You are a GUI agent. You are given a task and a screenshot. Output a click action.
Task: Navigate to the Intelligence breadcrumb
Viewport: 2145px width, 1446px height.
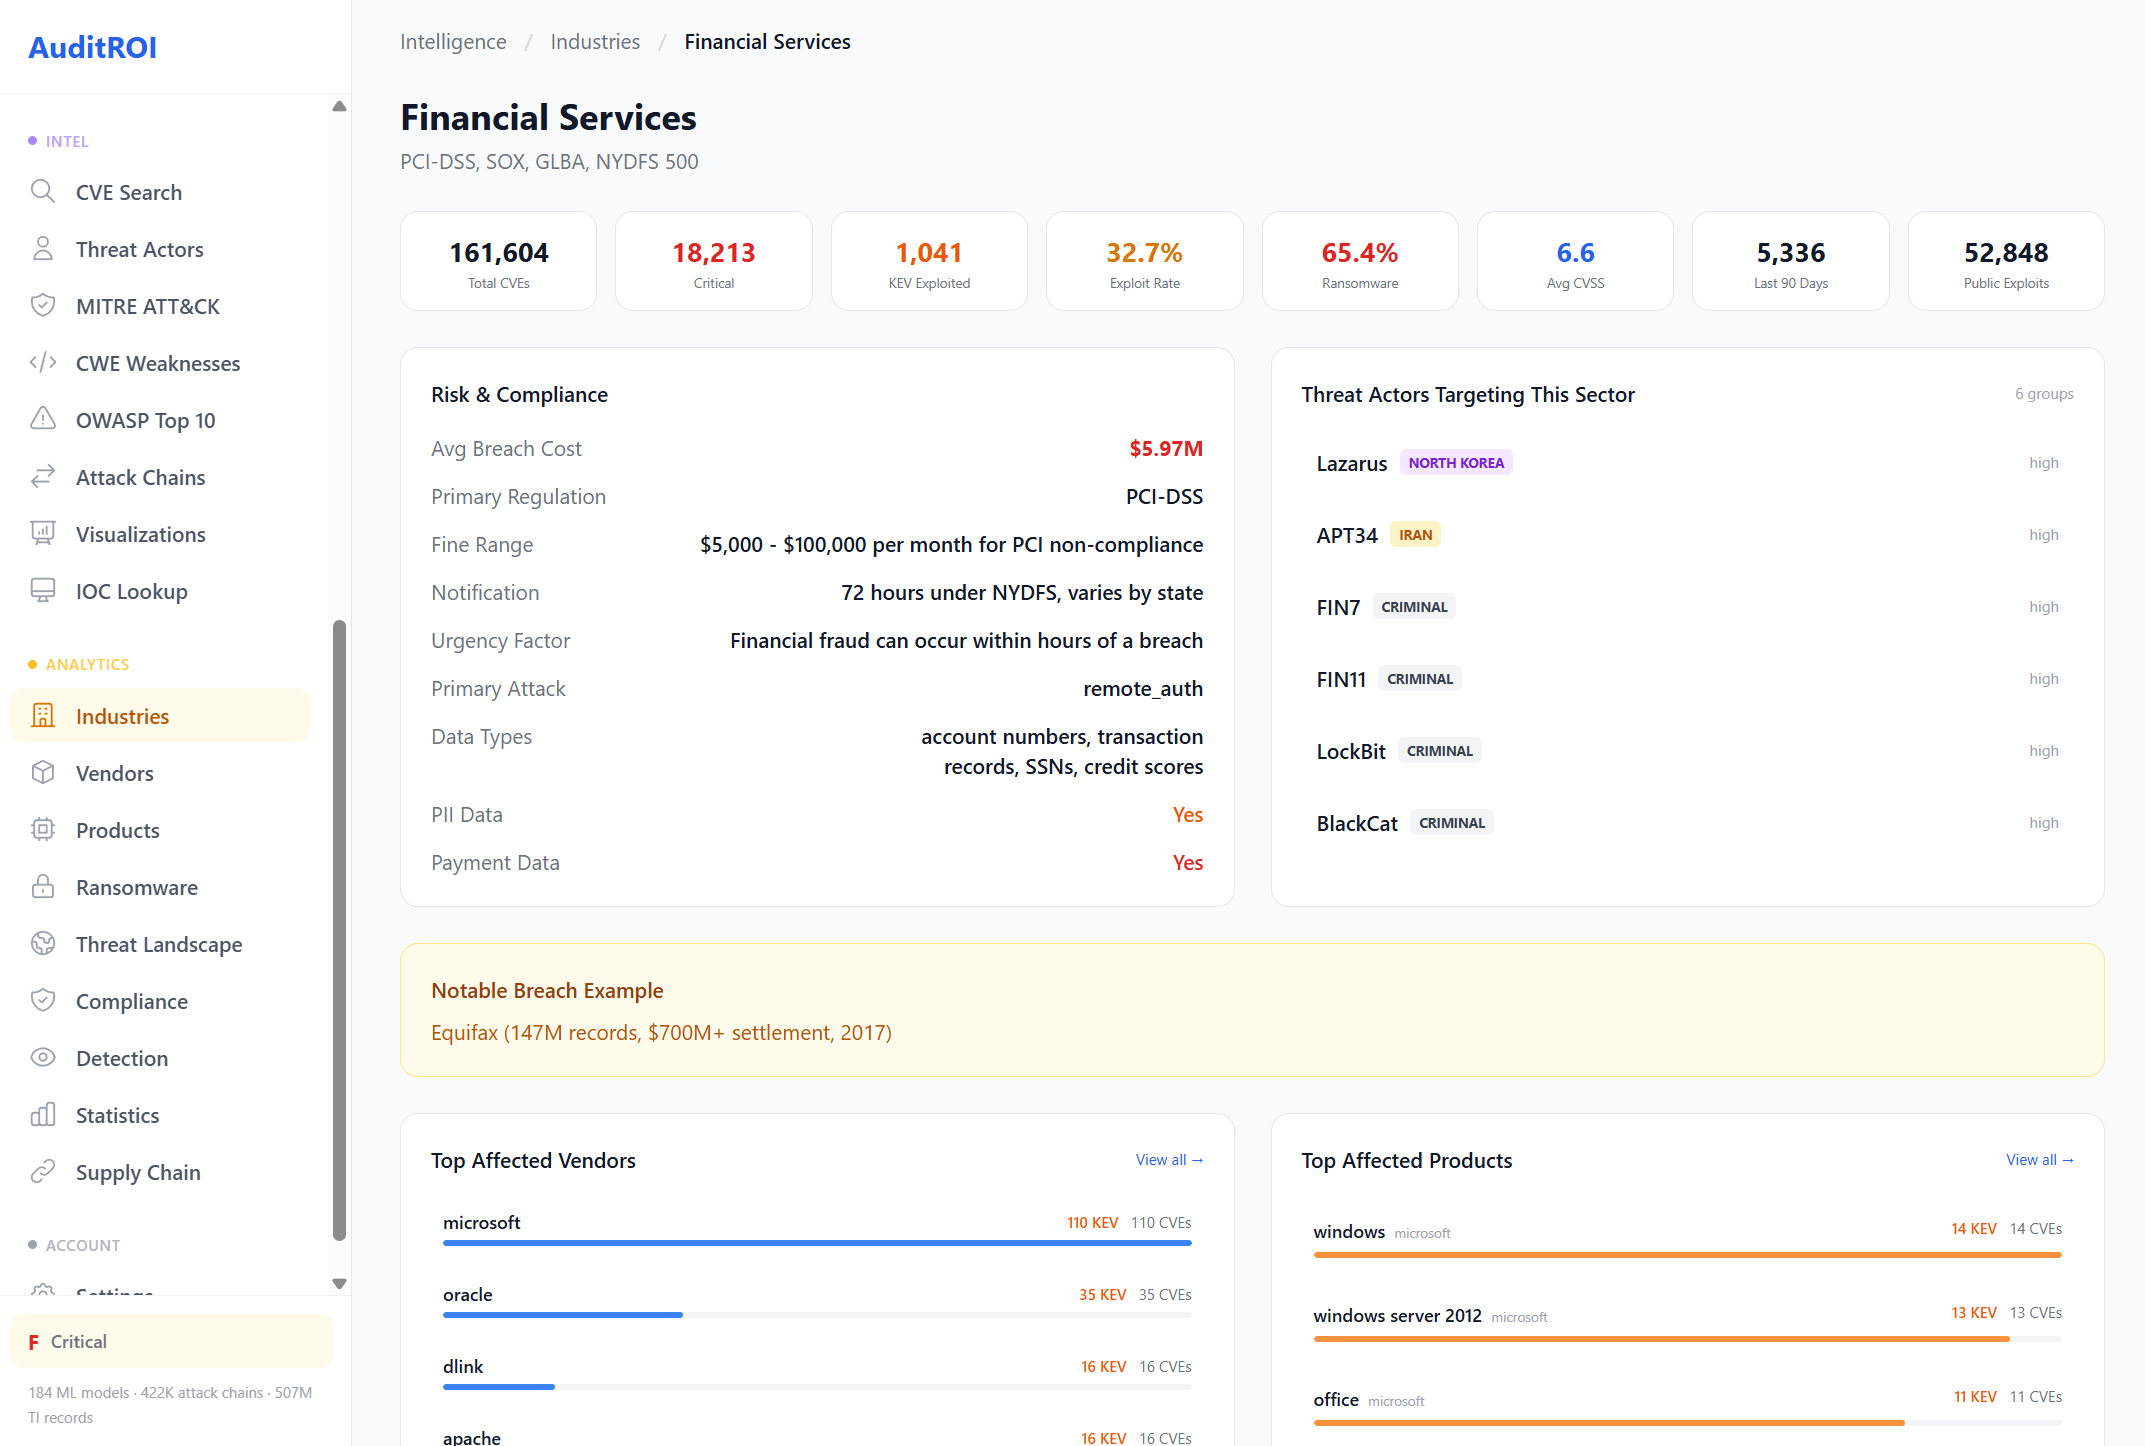point(453,42)
